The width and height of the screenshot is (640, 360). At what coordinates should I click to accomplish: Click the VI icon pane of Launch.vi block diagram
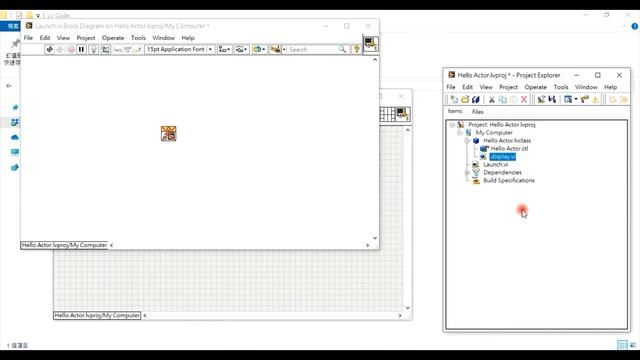point(371,44)
